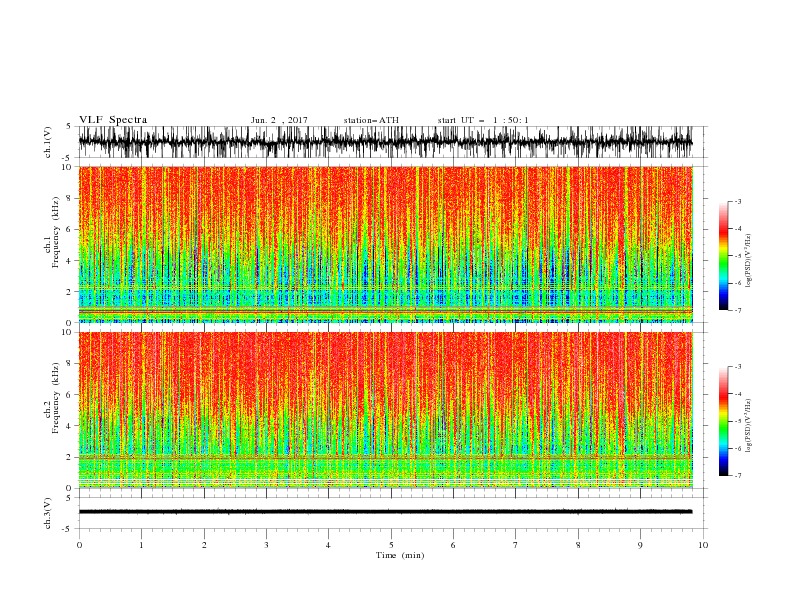Click inside the ch.2 spectrogram panel
The width and height of the screenshot is (792, 612).
(385, 410)
